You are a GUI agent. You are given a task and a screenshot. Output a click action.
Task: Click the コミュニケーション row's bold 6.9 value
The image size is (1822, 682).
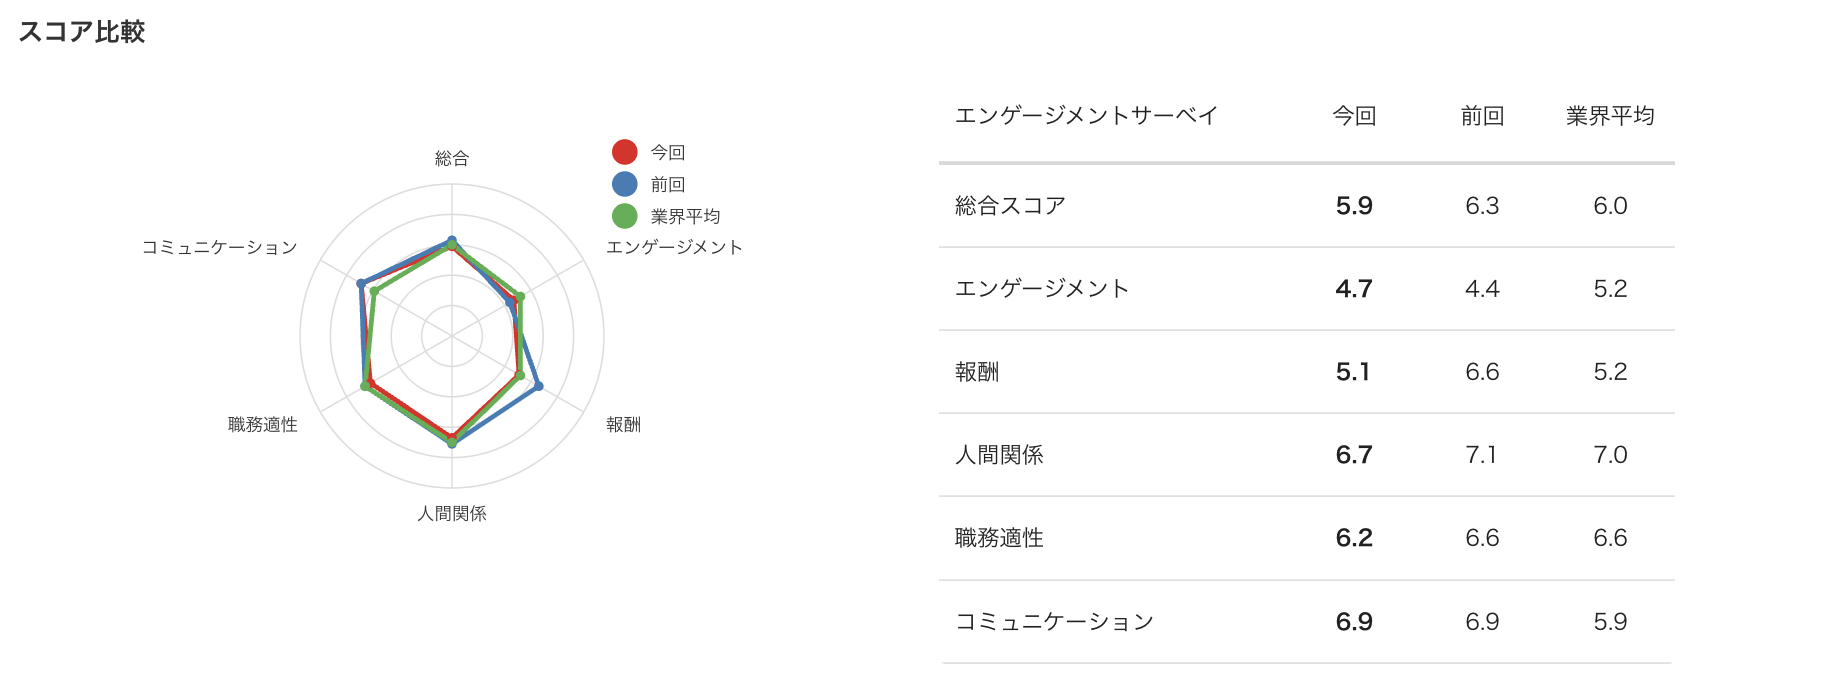pyautogui.click(x=1354, y=622)
